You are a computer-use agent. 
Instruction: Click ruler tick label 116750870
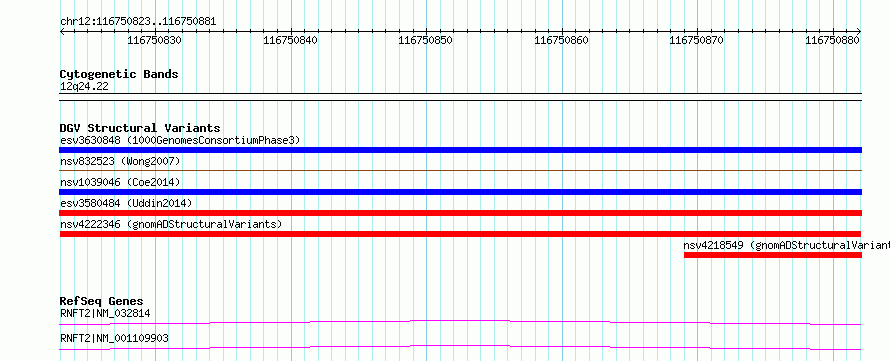[697, 40]
